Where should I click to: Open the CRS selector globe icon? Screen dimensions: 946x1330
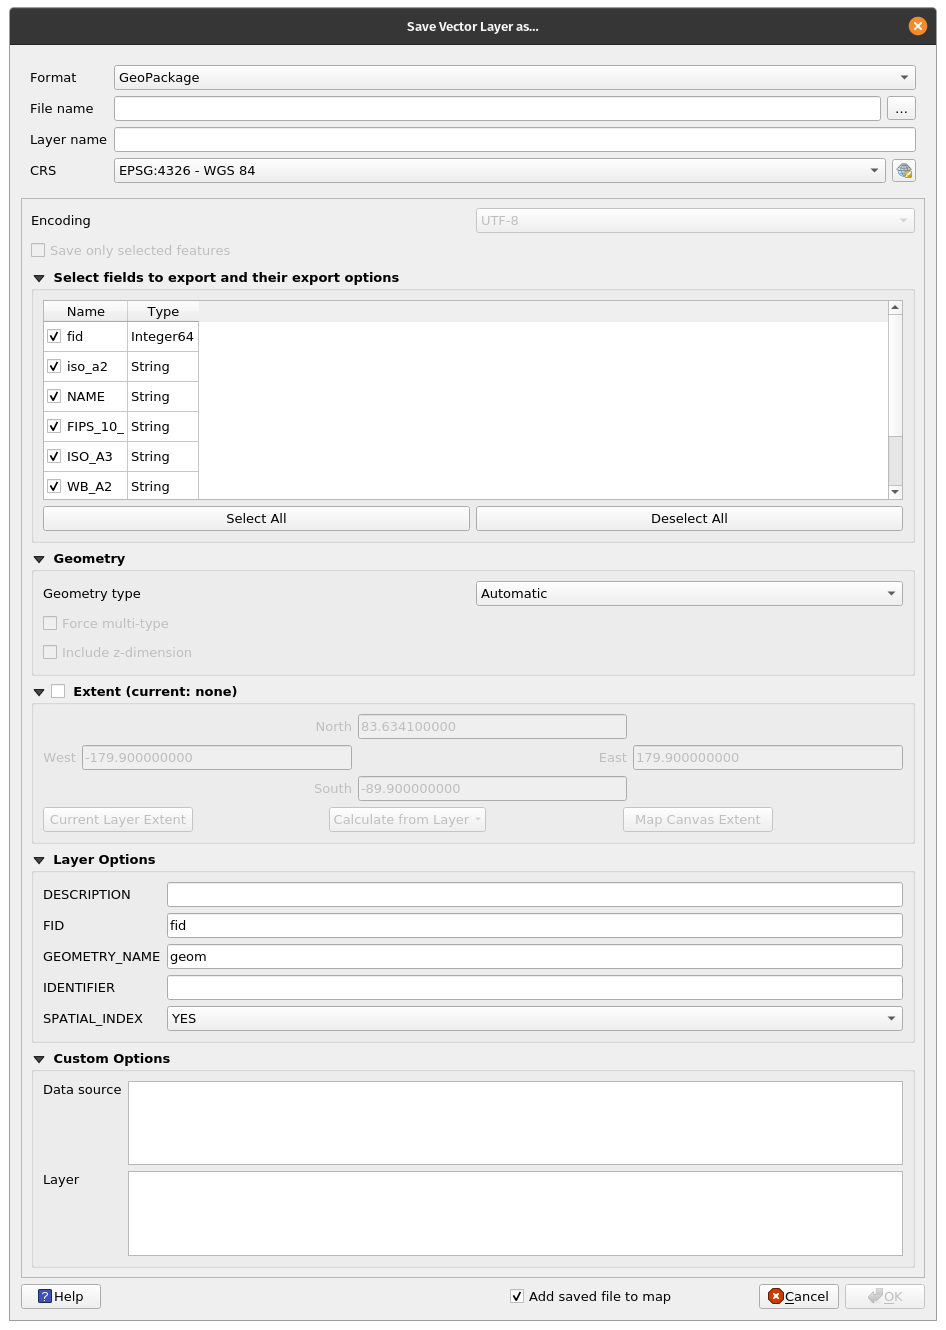(x=904, y=170)
